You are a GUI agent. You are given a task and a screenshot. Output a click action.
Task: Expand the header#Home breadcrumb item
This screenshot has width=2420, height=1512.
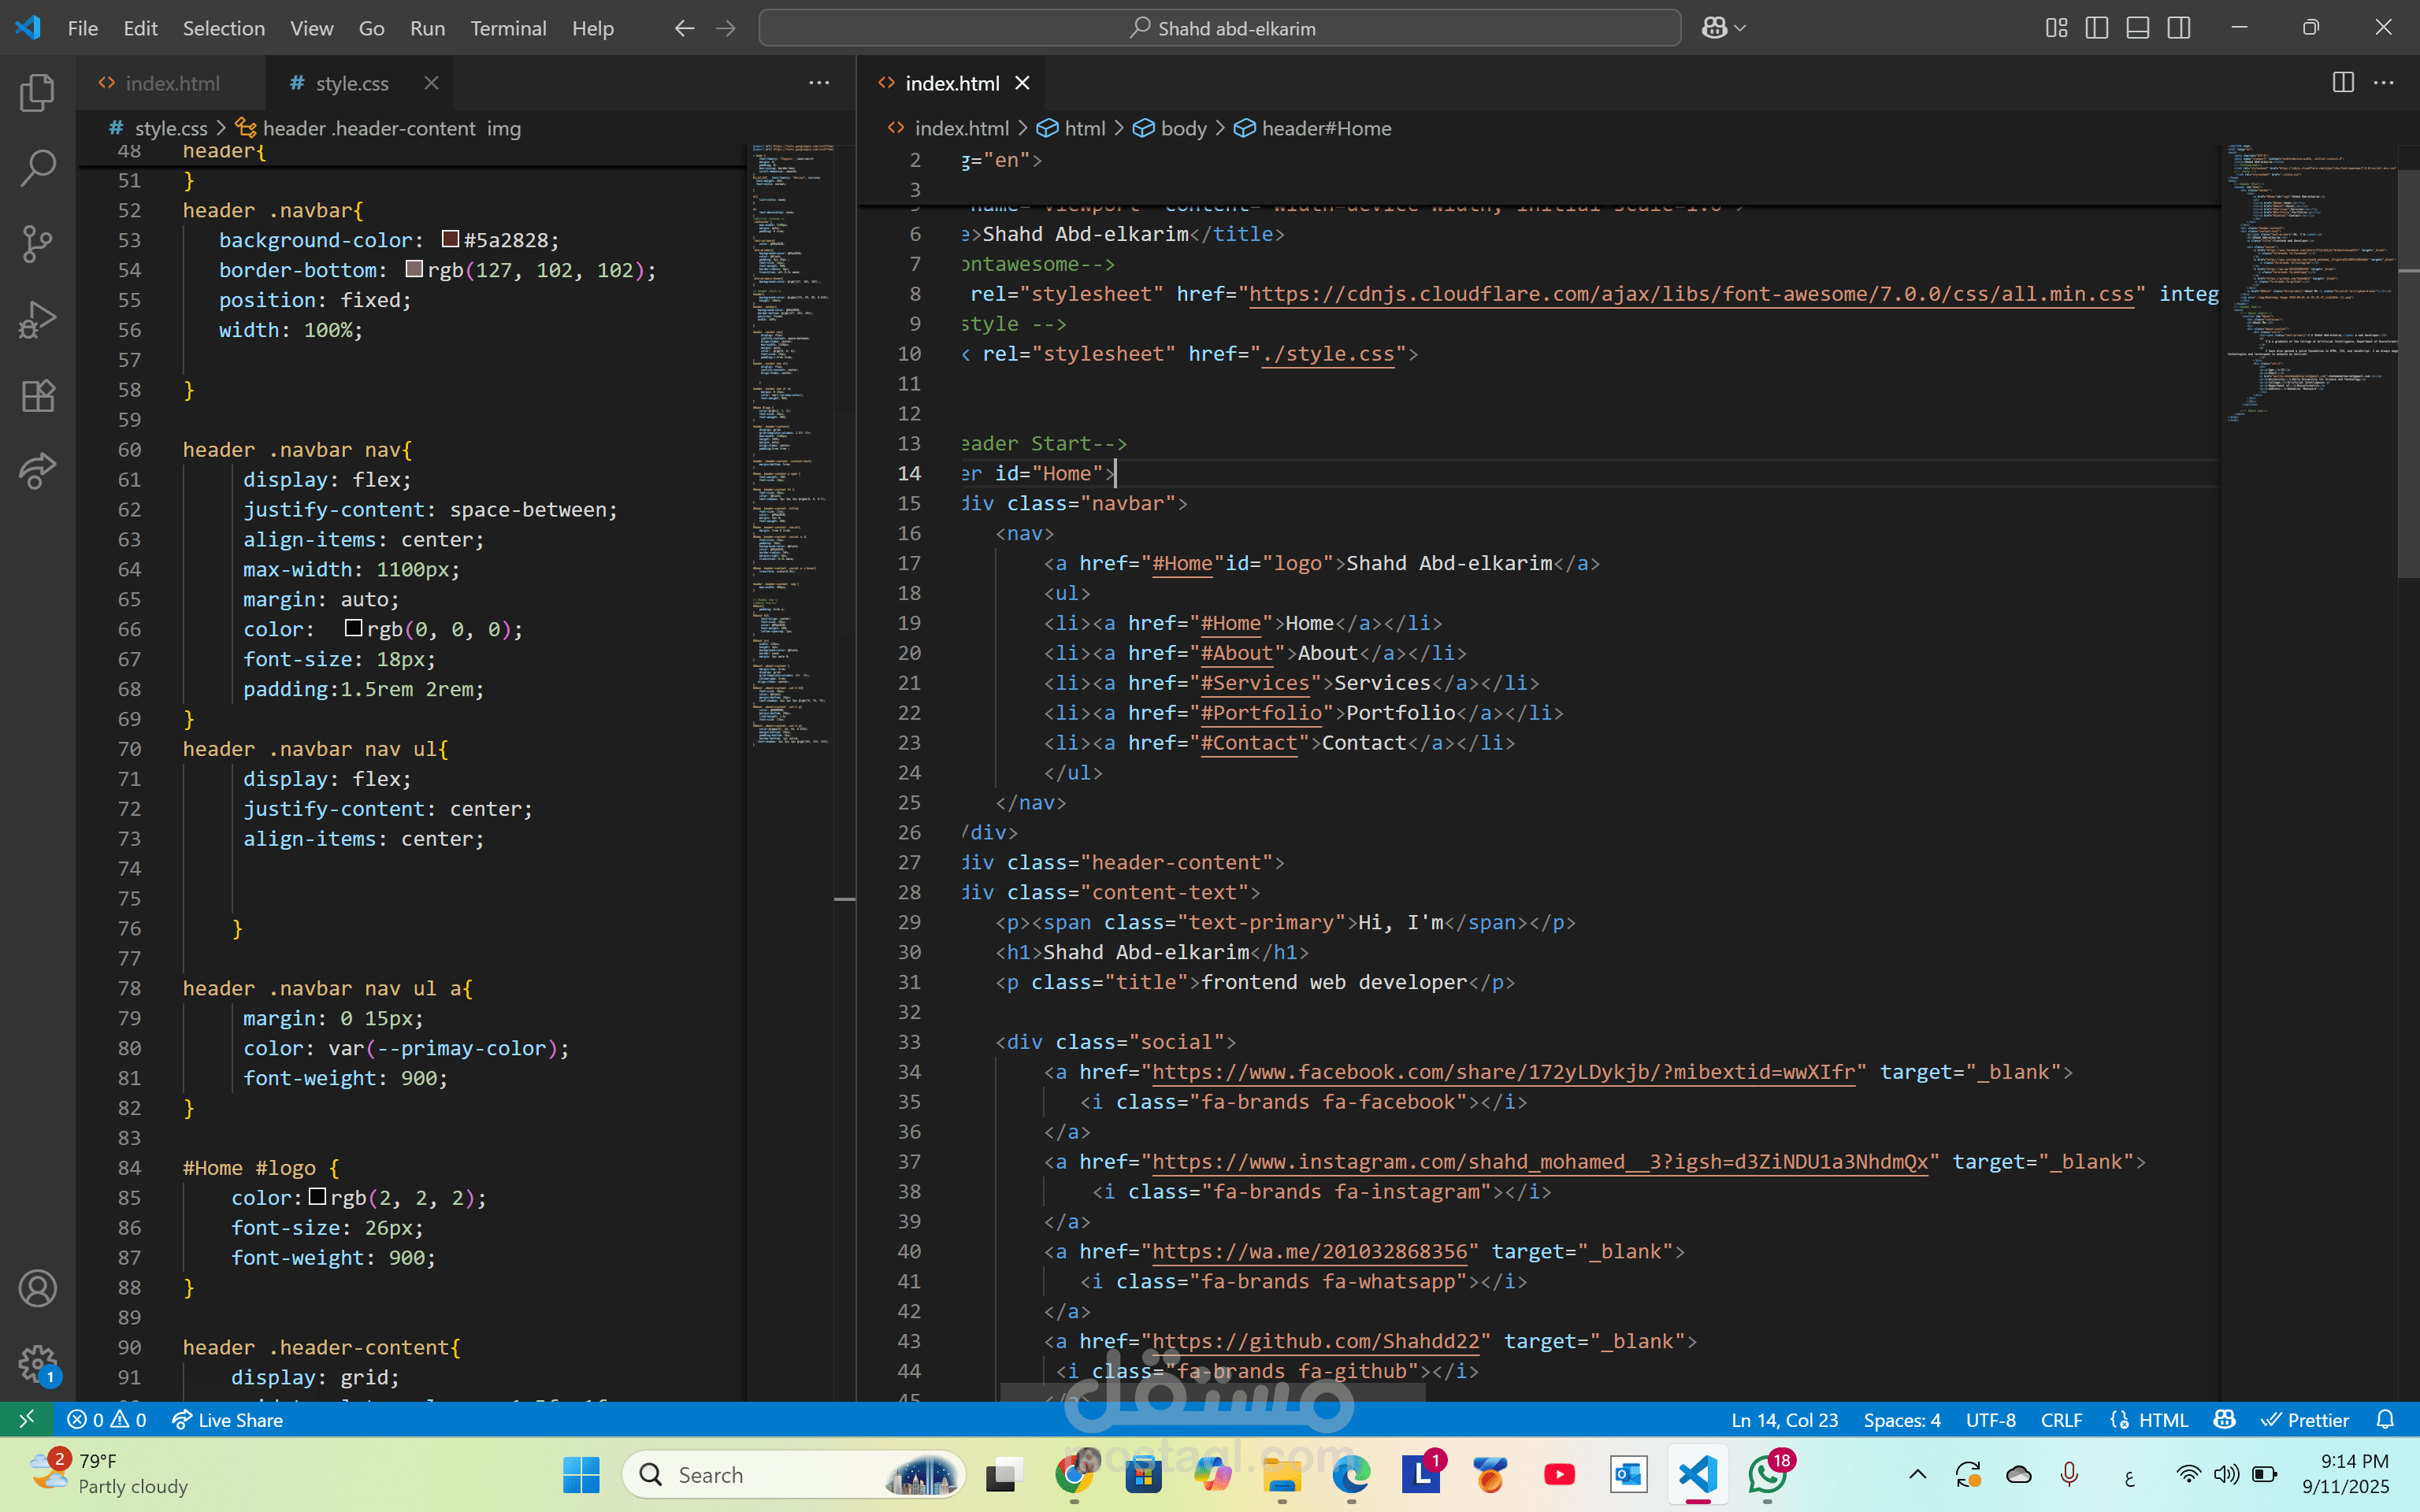(1325, 128)
